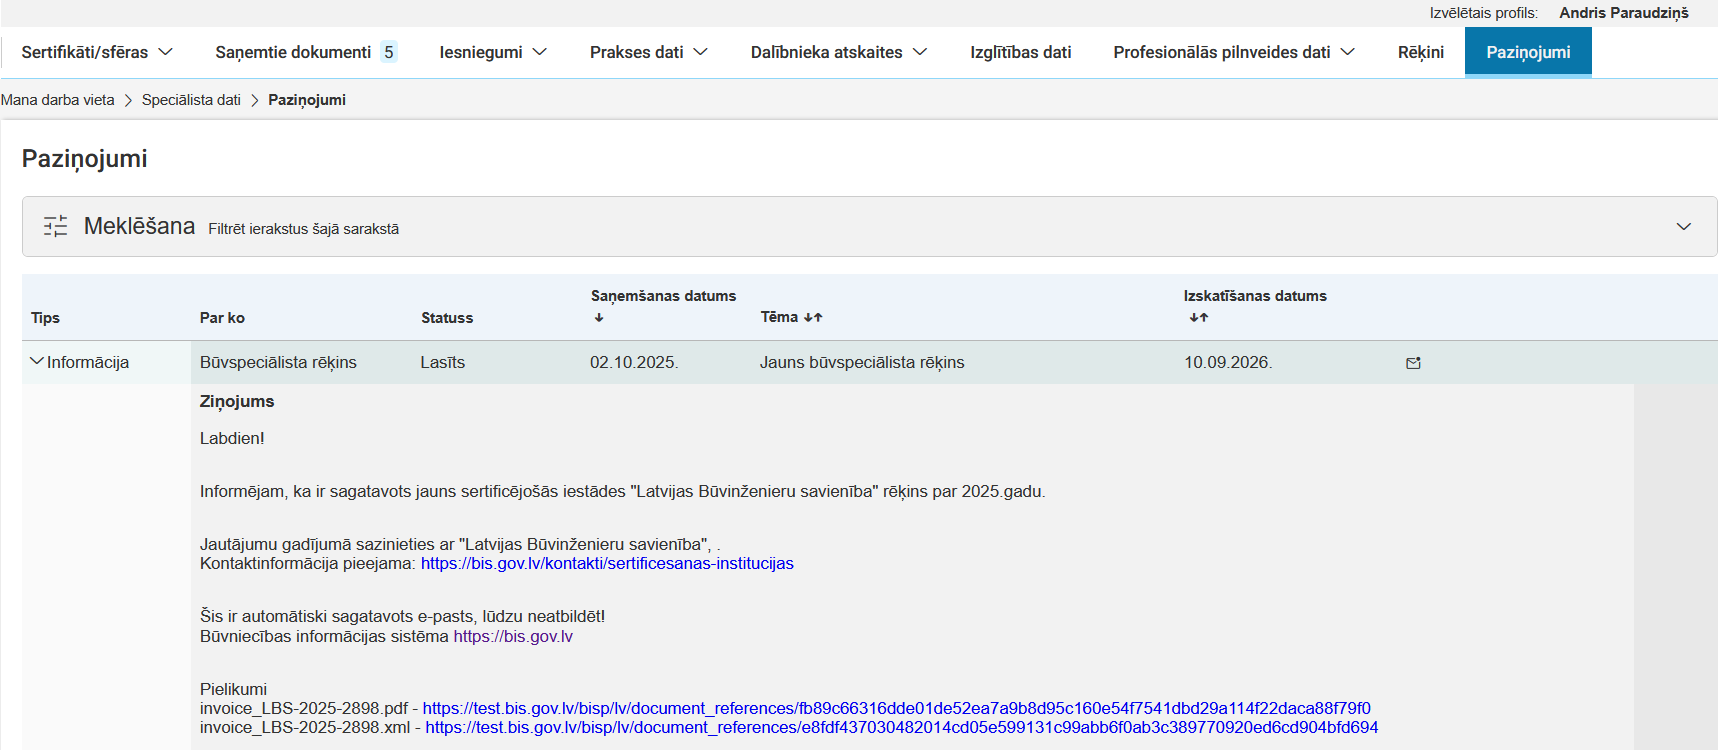Click the Par ko column header
1718x750 pixels.
(222, 318)
